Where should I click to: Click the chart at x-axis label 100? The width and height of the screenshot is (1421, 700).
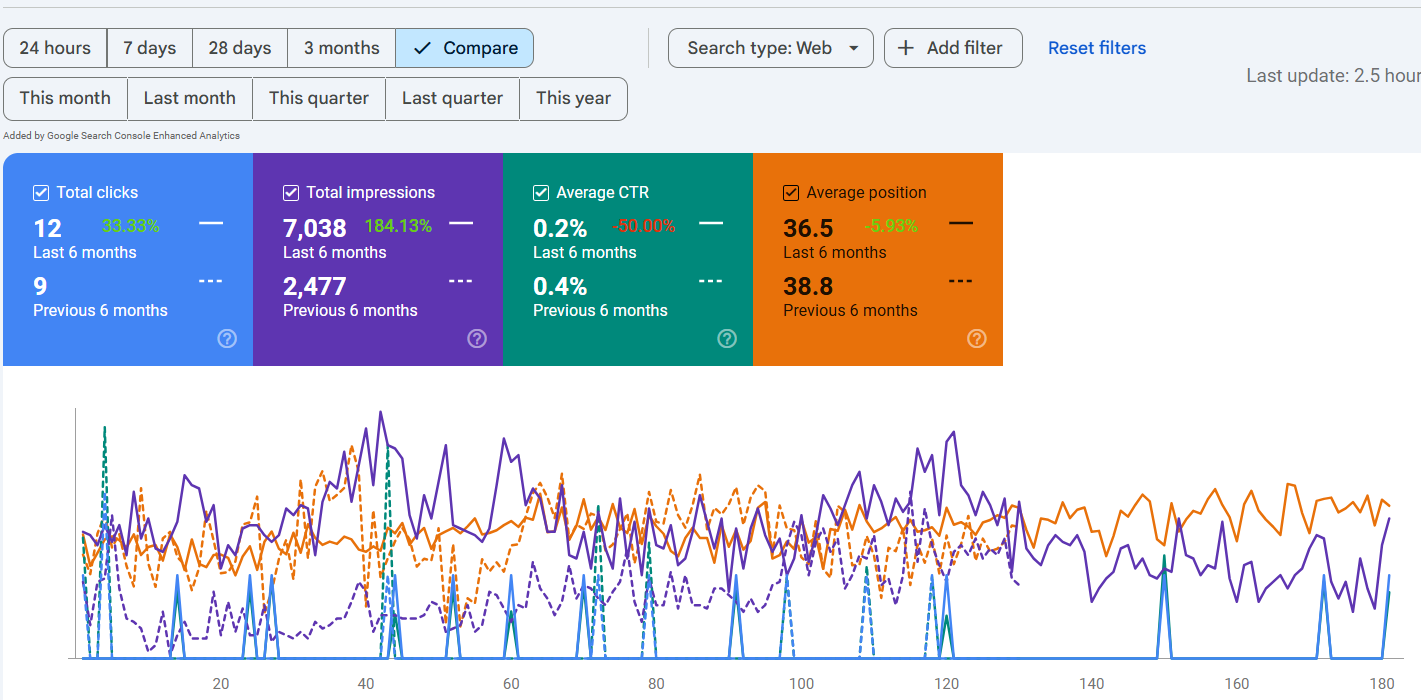coord(801,684)
